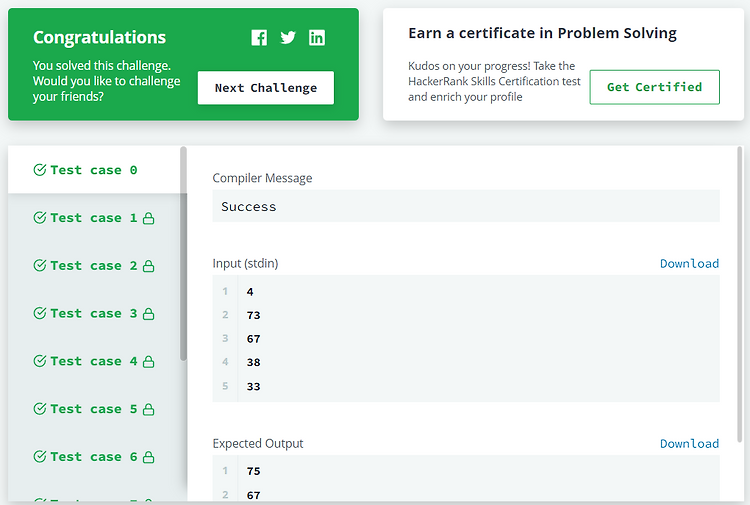Click the lock icon on Test case 5
Image resolution: width=750 pixels, height=505 pixels.
(149, 409)
